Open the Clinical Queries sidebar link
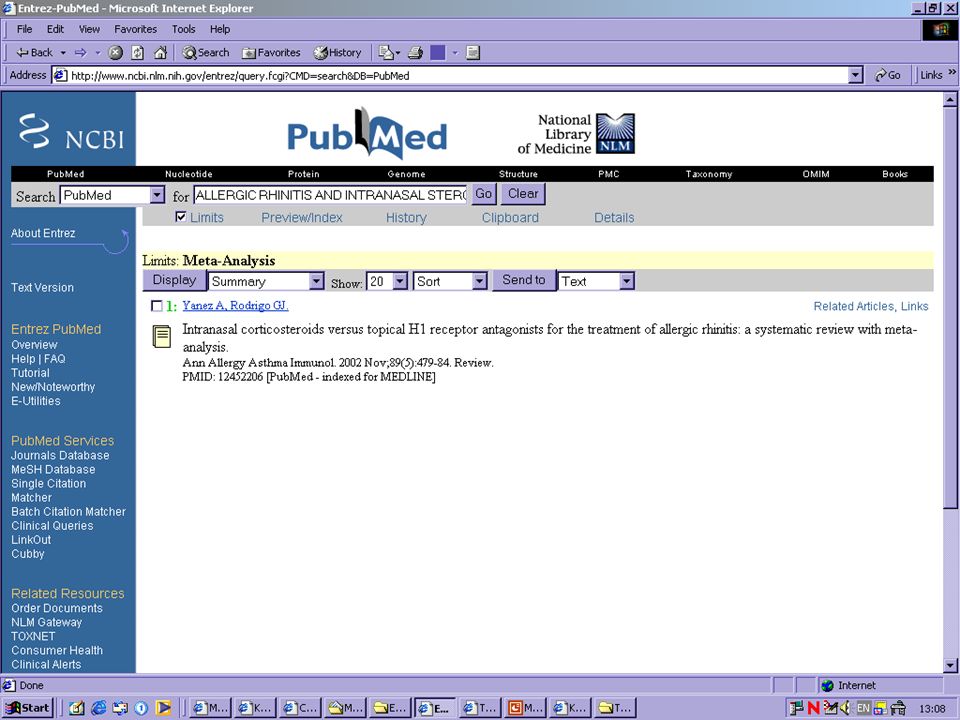The image size is (960, 720). 52,526
